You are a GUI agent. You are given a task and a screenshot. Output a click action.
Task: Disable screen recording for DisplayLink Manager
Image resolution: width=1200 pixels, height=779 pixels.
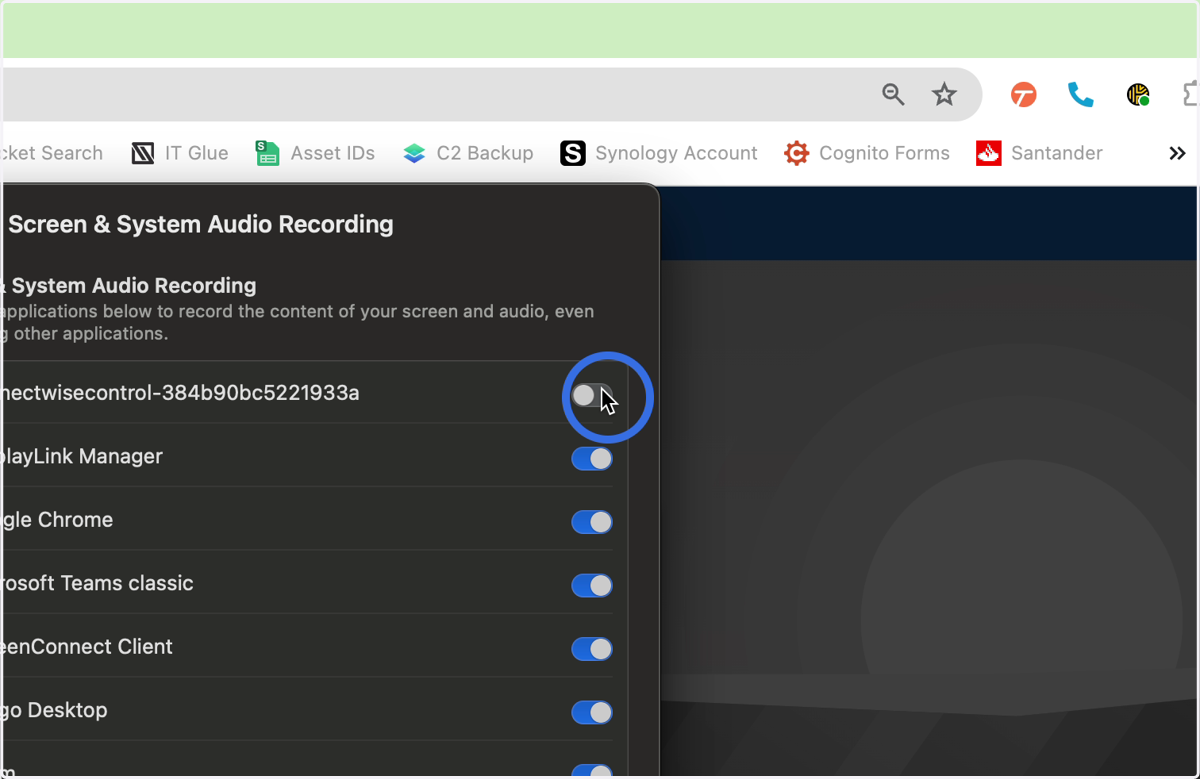[592, 458]
